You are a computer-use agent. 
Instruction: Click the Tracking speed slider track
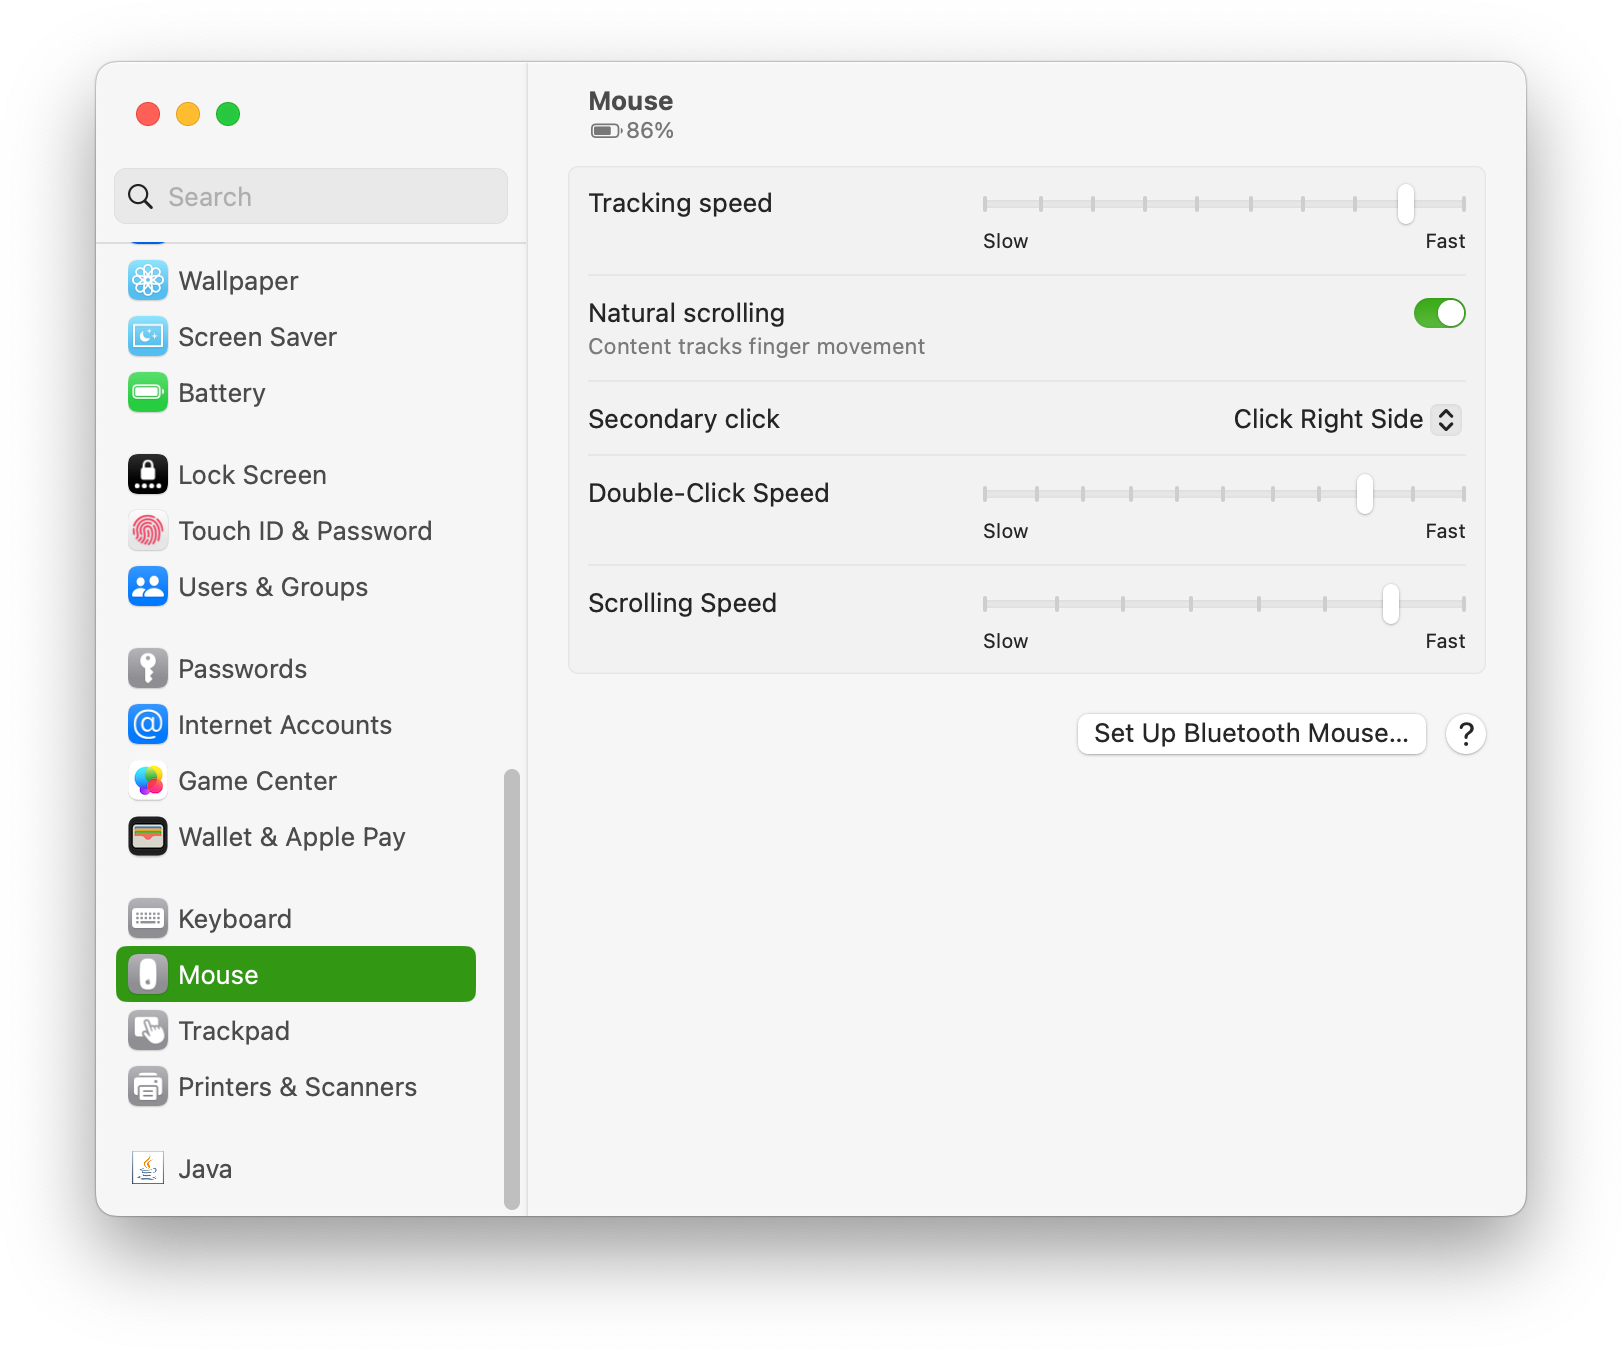(1224, 204)
